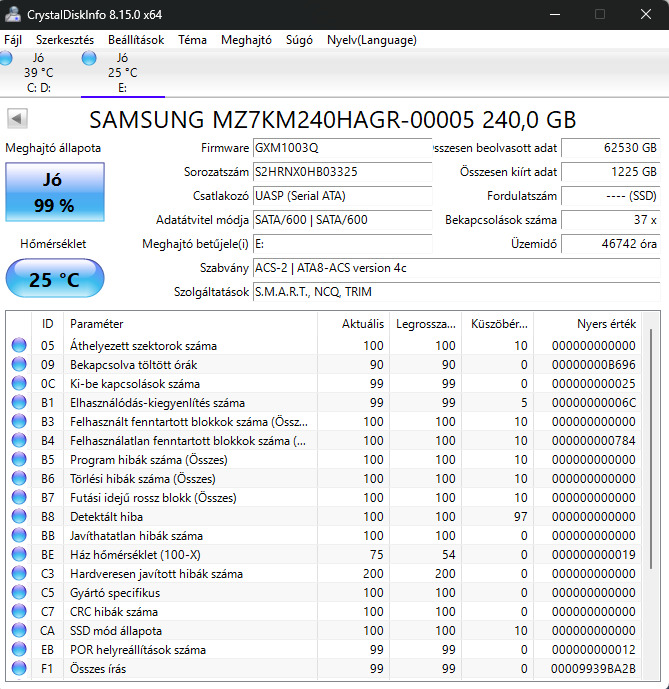Click the status orb of attribute B3
The height and width of the screenshot is (689, 669).
[x=19, y=421]
